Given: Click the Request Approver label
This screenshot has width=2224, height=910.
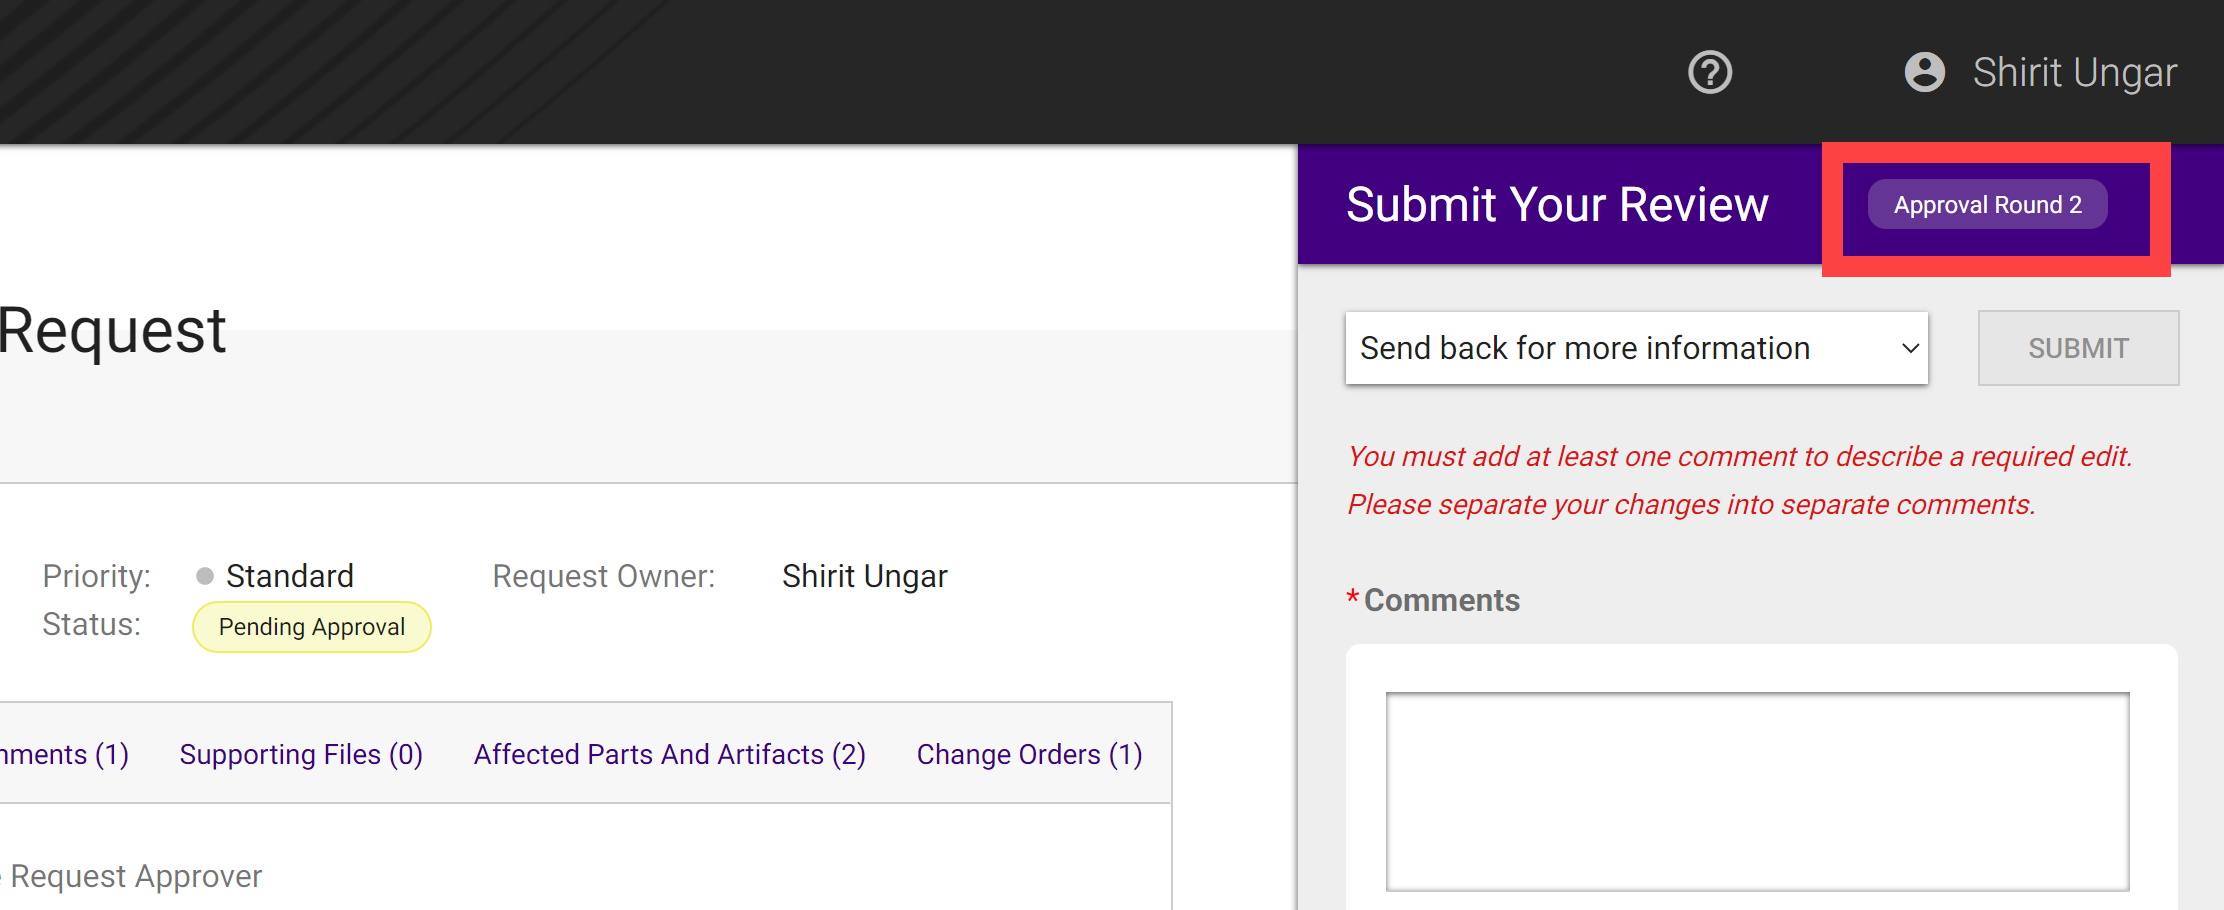Looking at the screenshot, I should (136, 876).
